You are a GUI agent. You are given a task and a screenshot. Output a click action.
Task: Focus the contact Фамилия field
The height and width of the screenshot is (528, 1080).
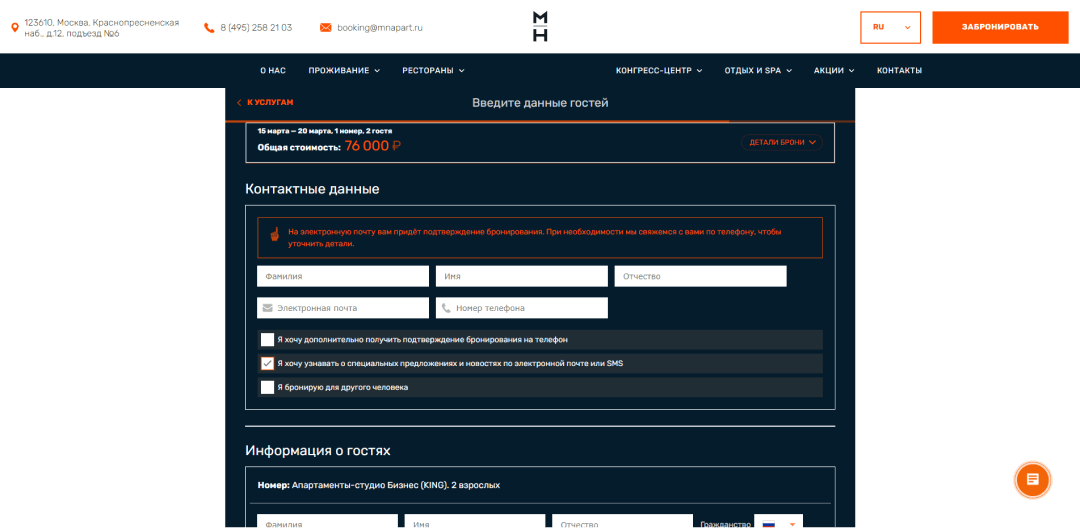(x=343, y=276)
